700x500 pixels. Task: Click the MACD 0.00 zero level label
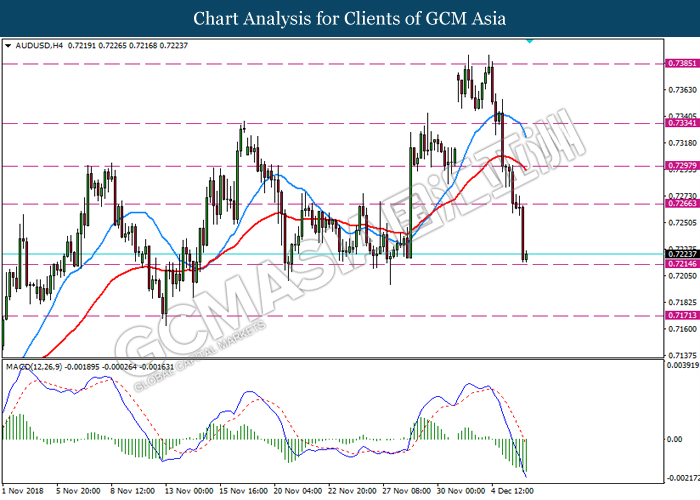pos(674,439)
